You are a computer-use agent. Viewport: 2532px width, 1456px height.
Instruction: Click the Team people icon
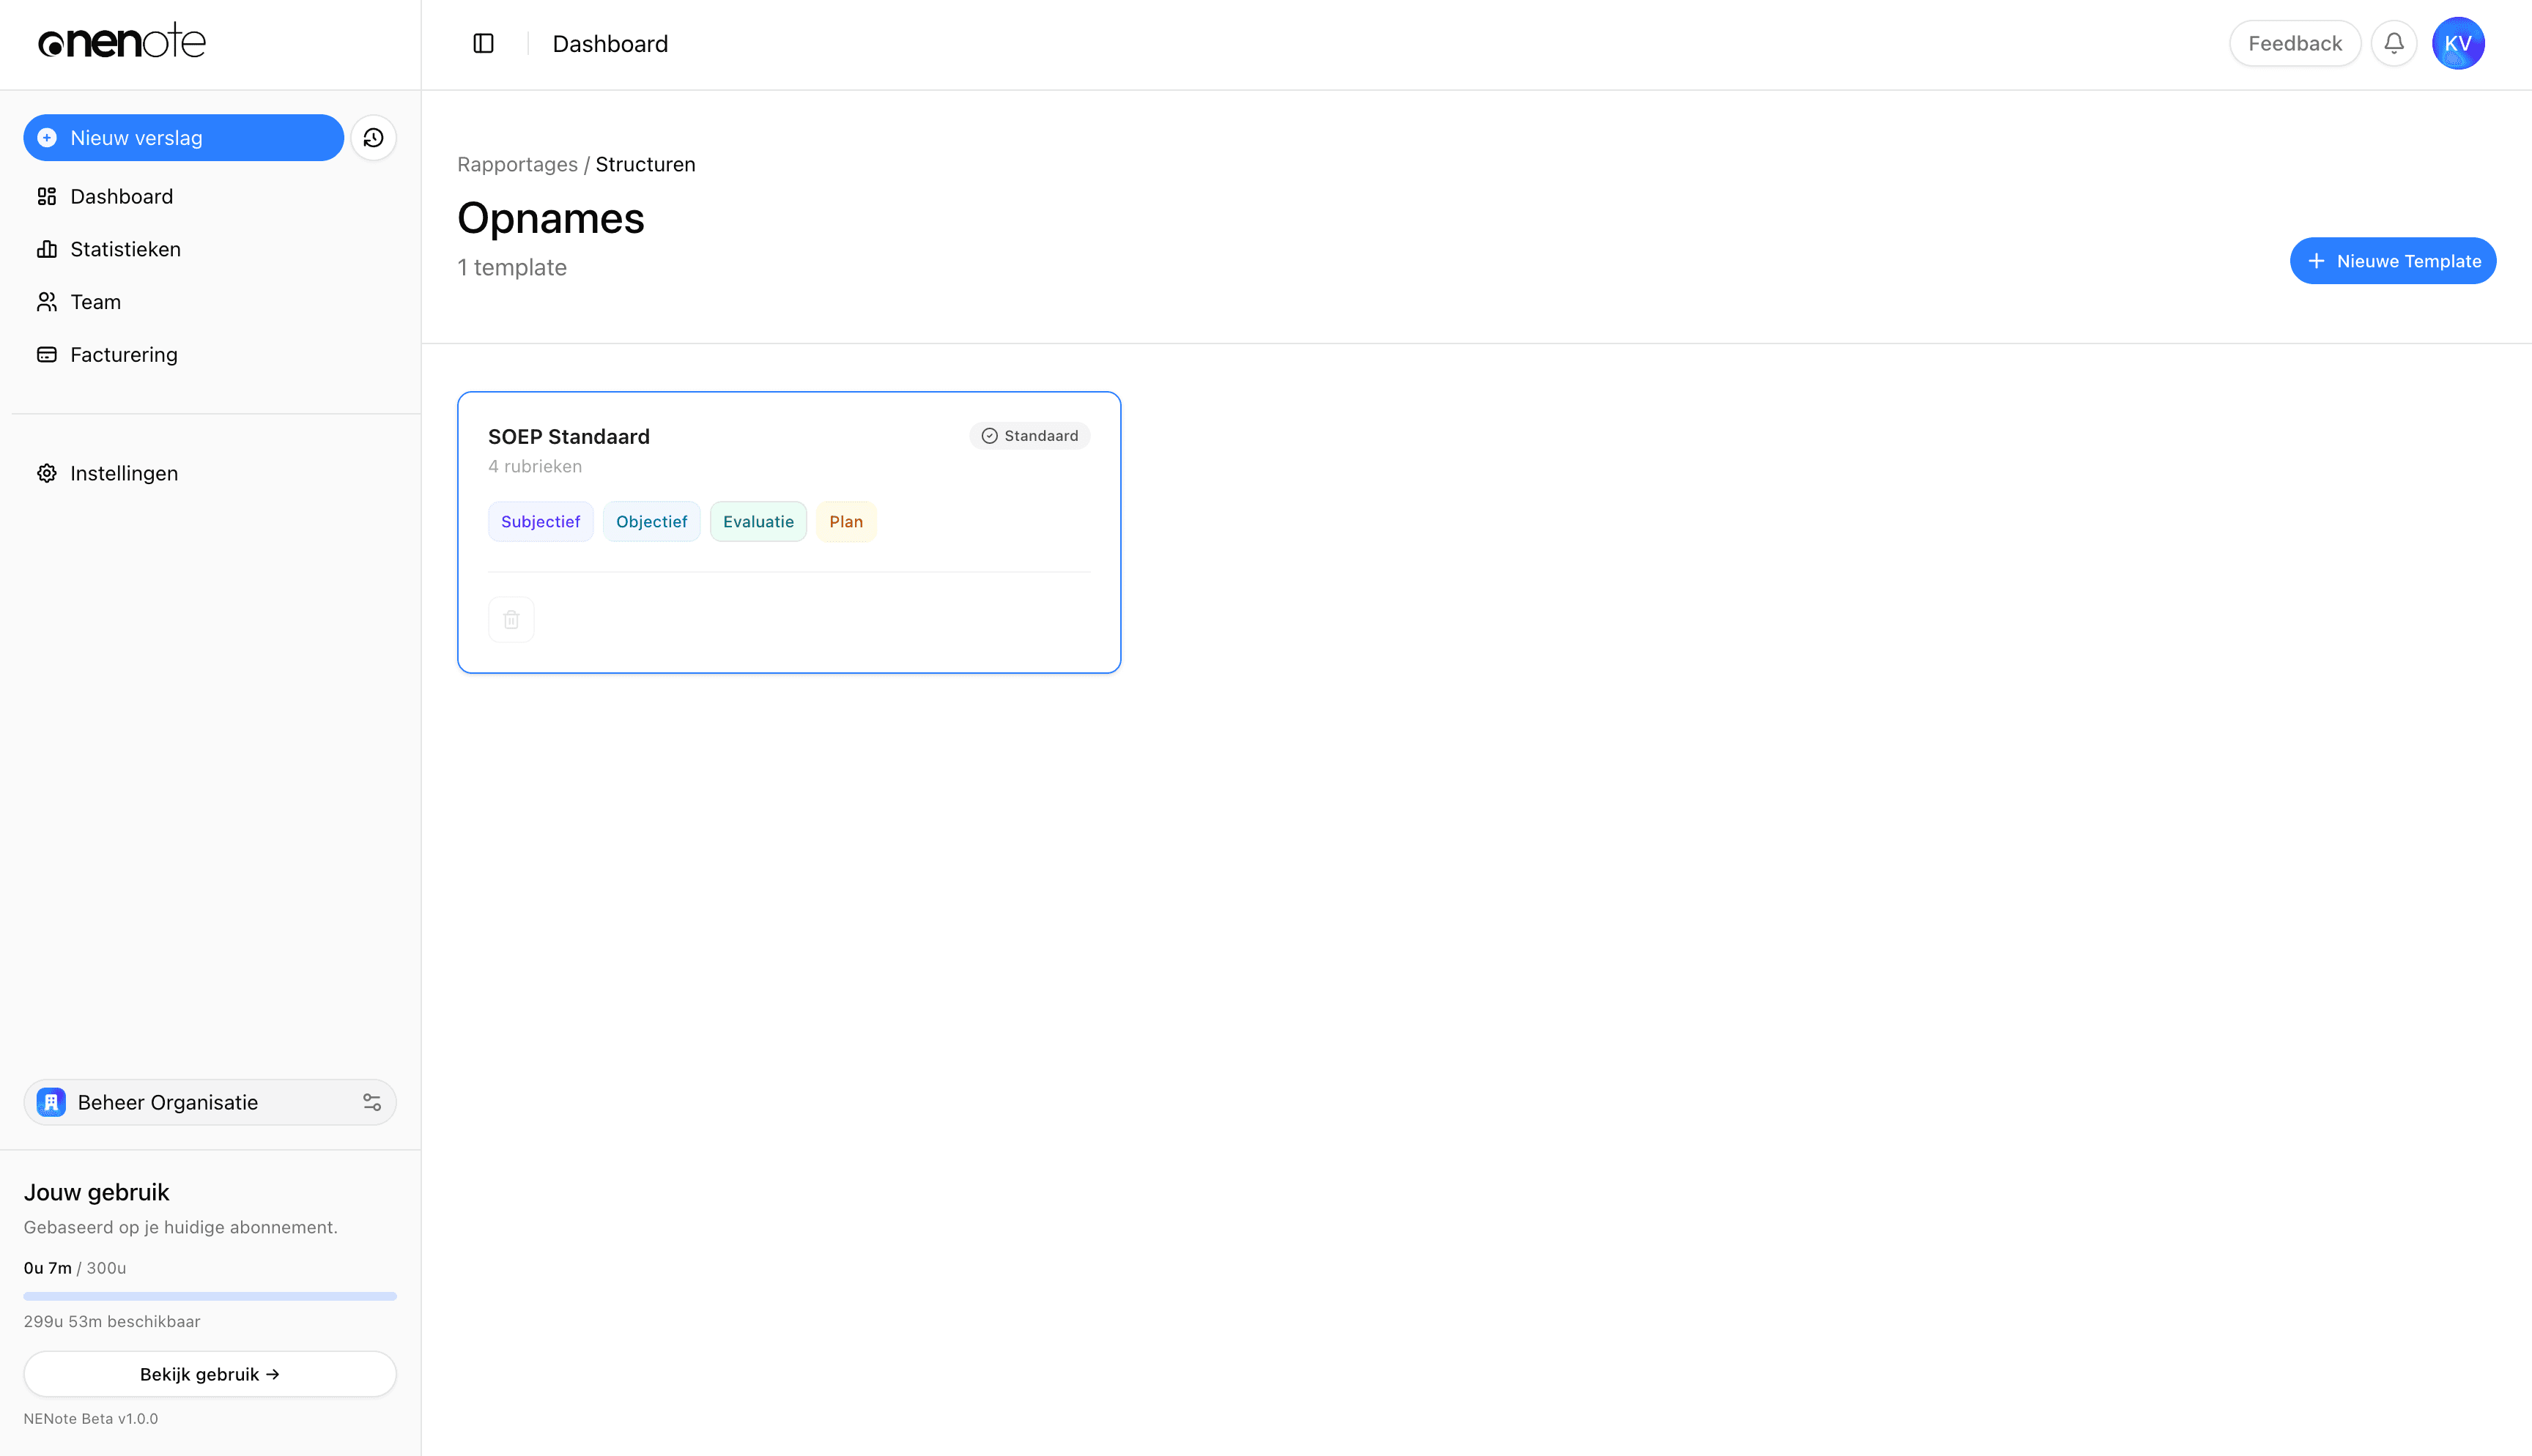(47, 302)
